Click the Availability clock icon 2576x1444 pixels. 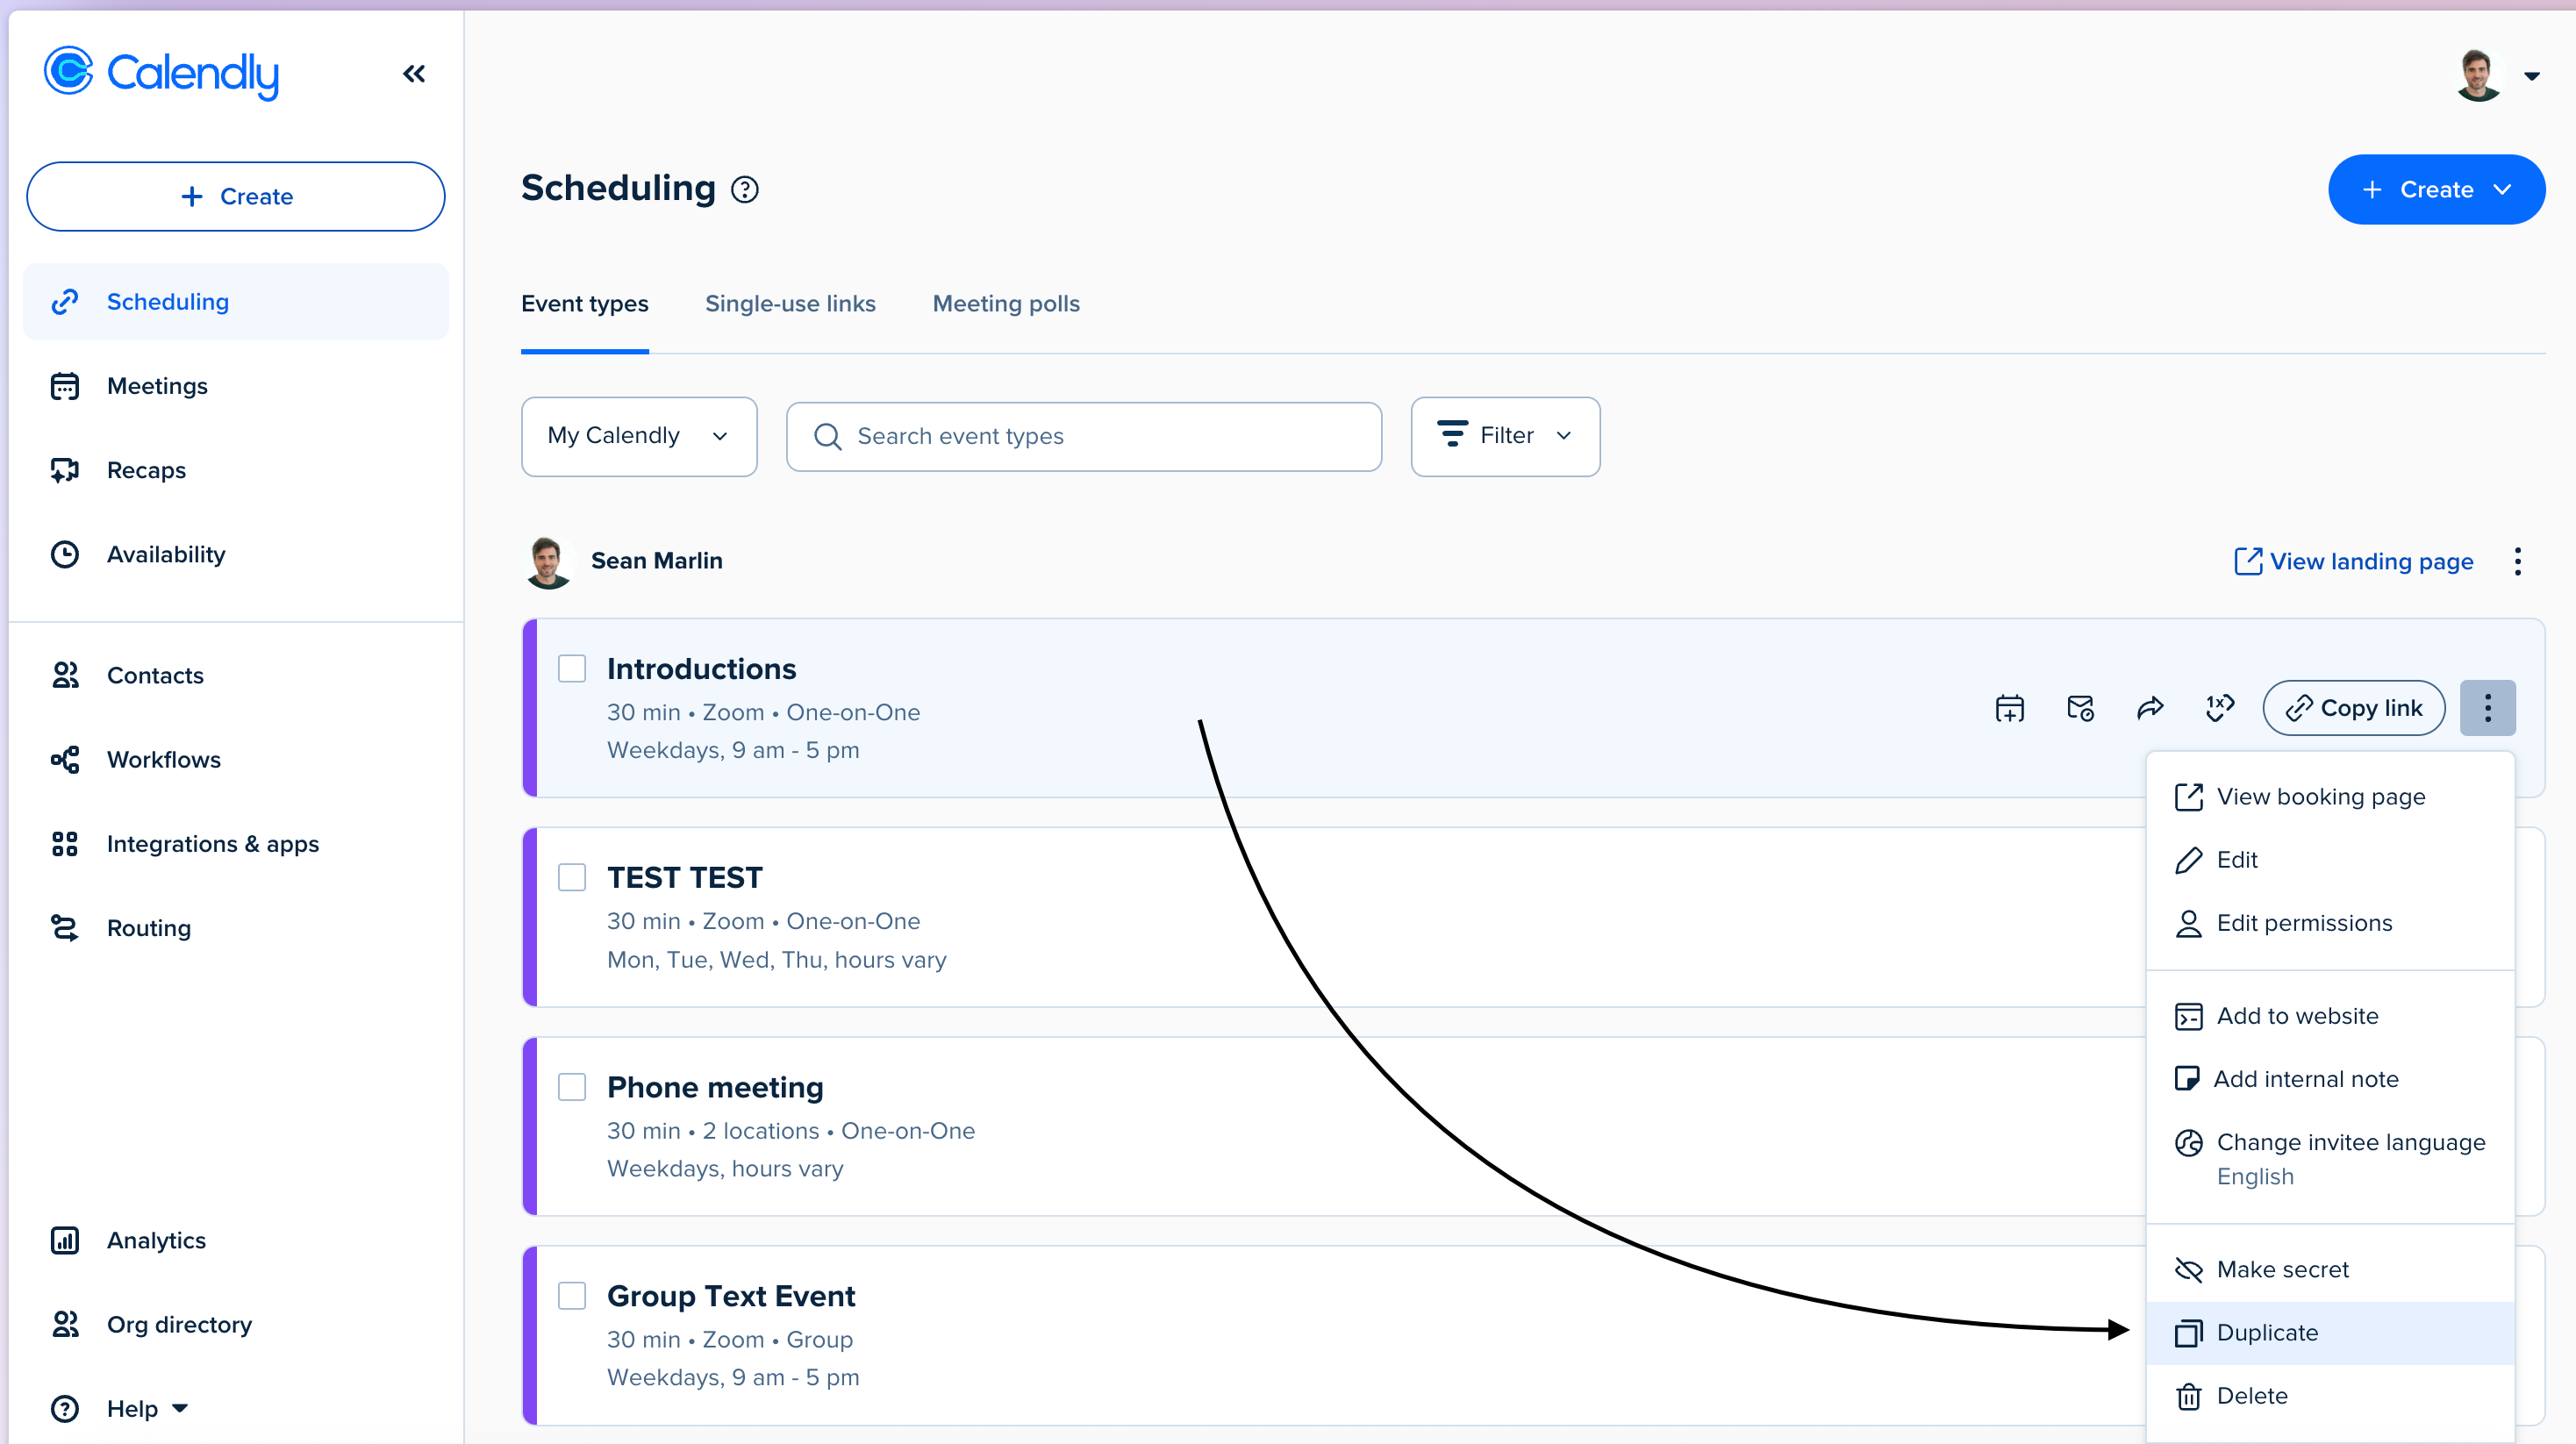(x=65, y=554)
